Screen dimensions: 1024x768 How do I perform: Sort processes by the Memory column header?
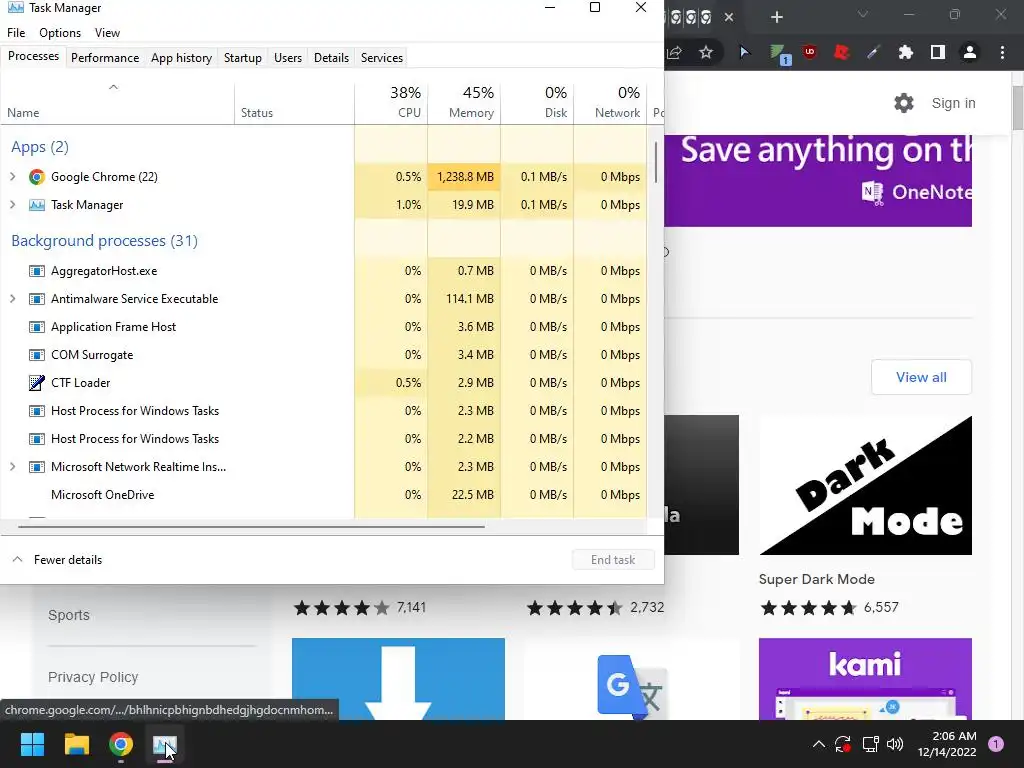coord(464,103)
